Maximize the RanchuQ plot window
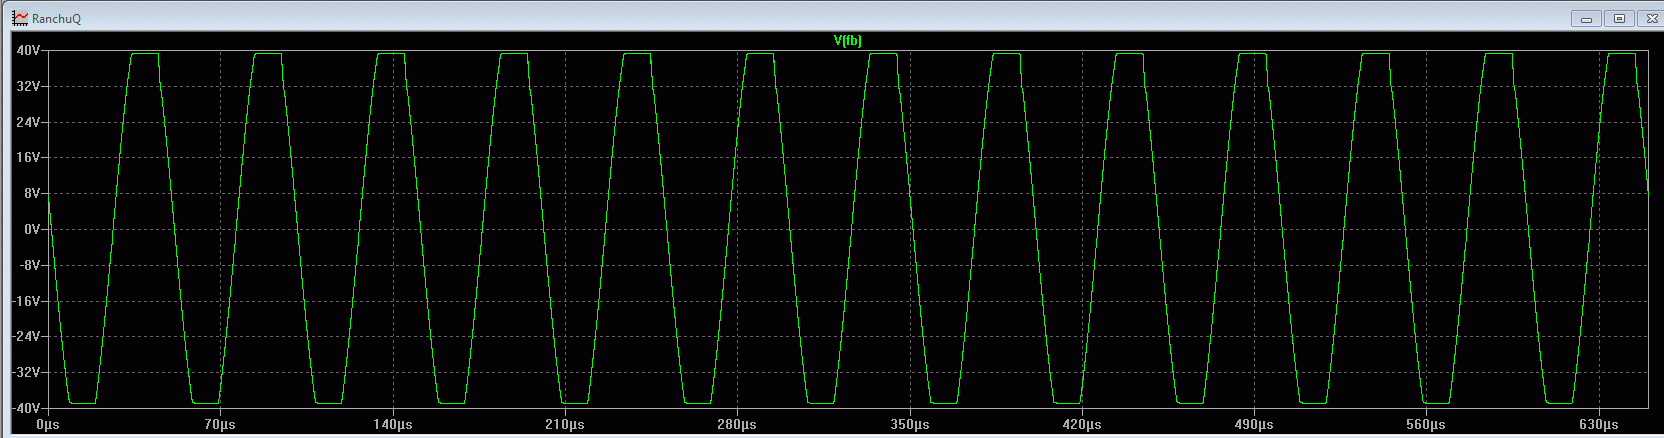Image resolution: width=1664 pixels, height=438 pixels. point(1619,19)
